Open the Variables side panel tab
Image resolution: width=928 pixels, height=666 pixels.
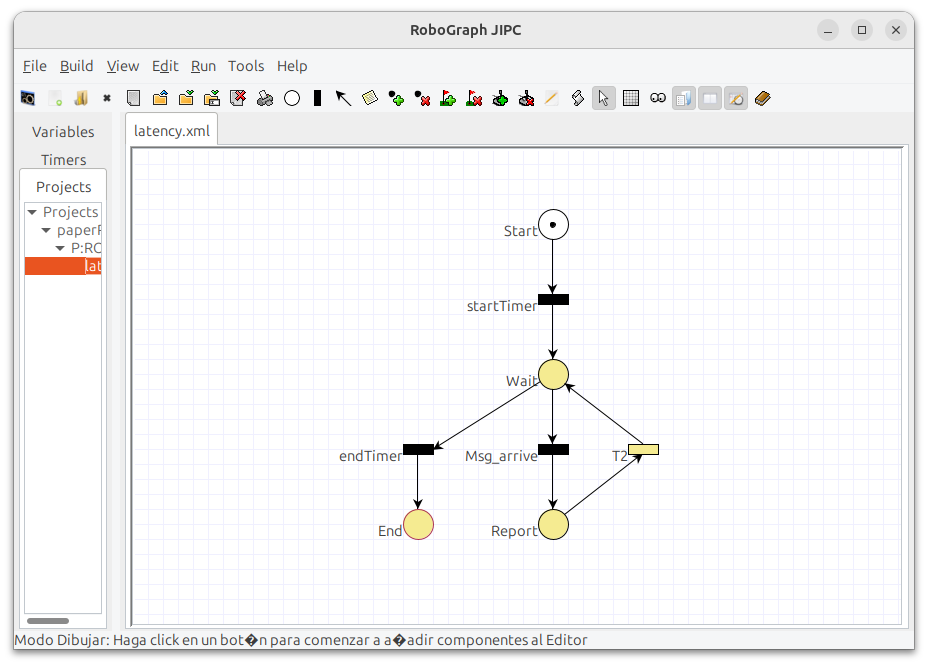[x=63, y=132]
